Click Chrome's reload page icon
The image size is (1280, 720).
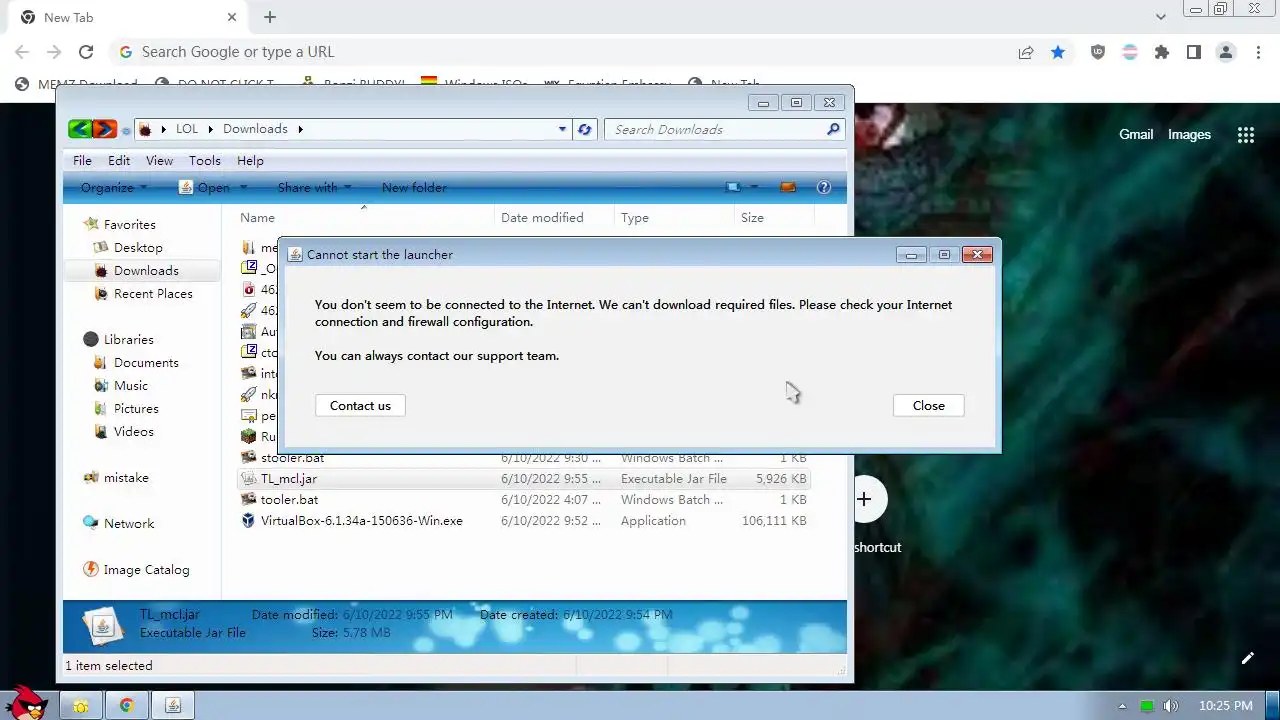coord(86,52)
